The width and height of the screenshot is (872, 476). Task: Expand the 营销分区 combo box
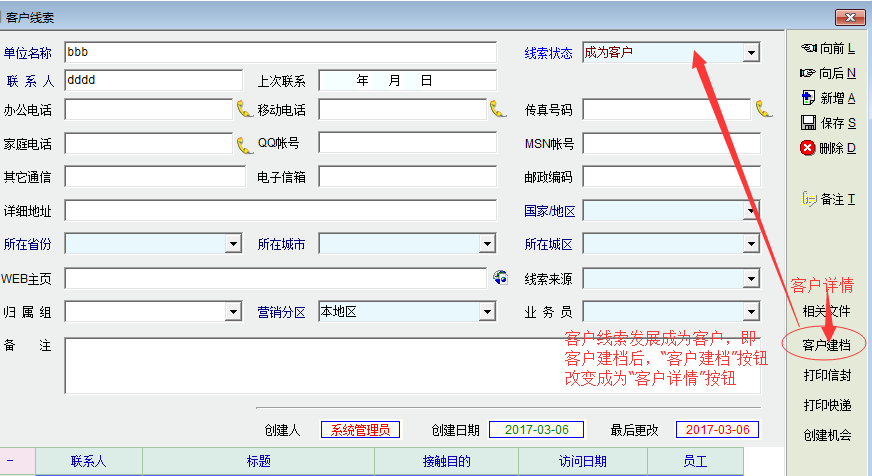point(486,312)
